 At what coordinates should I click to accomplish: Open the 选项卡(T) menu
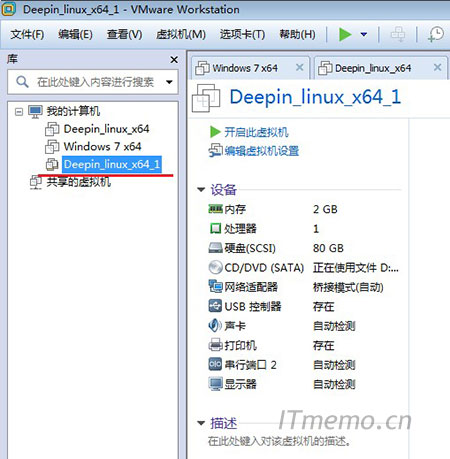click(242, 34)
